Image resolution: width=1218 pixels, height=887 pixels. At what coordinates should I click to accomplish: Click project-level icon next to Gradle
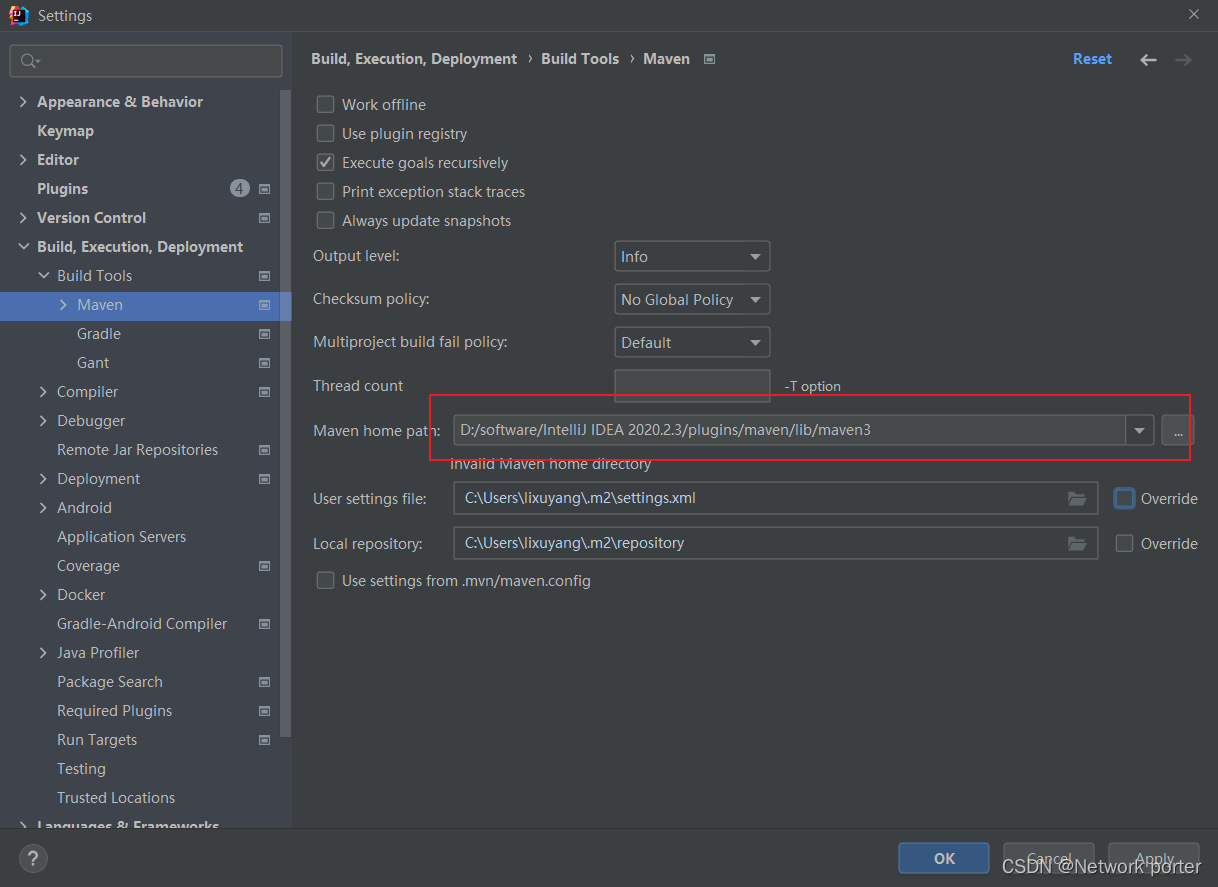(265, 334)
